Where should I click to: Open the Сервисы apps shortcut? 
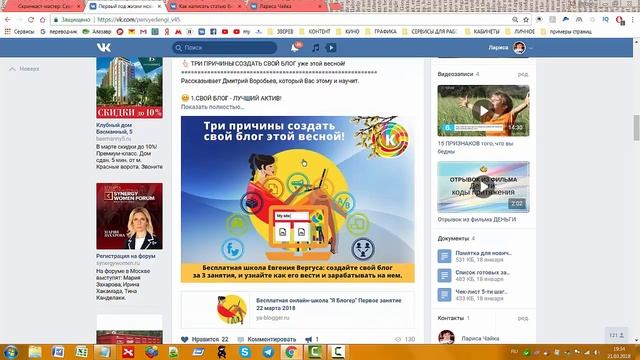(x=20, y=31)
